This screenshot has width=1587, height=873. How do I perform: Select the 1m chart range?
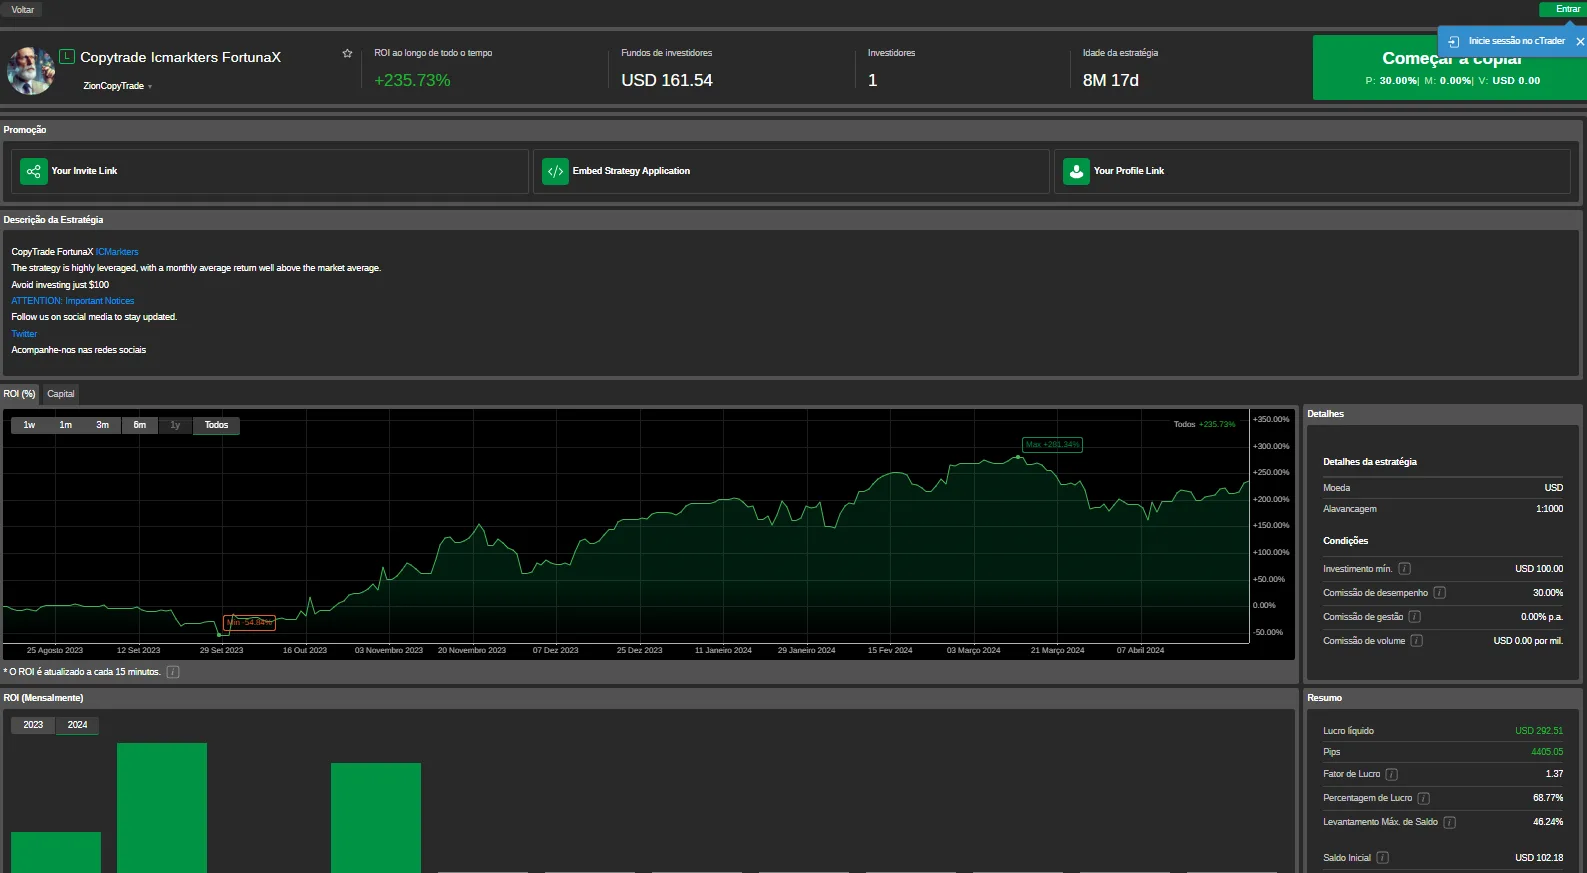(66, 426)
